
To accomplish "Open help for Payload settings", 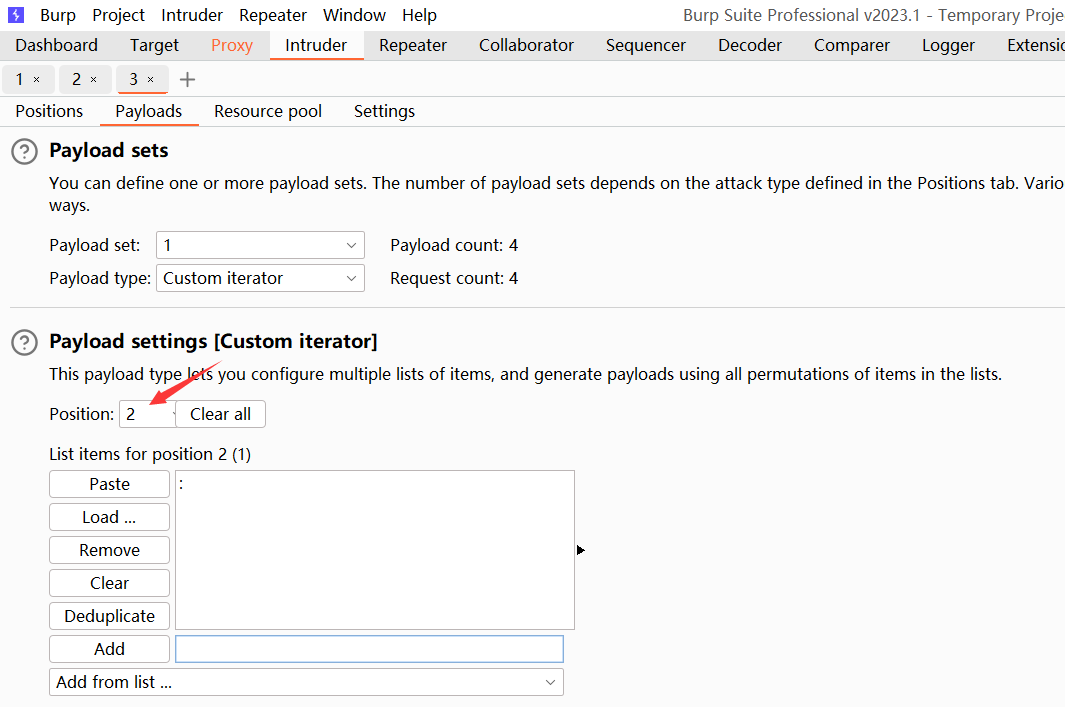I will click(24, 343).
